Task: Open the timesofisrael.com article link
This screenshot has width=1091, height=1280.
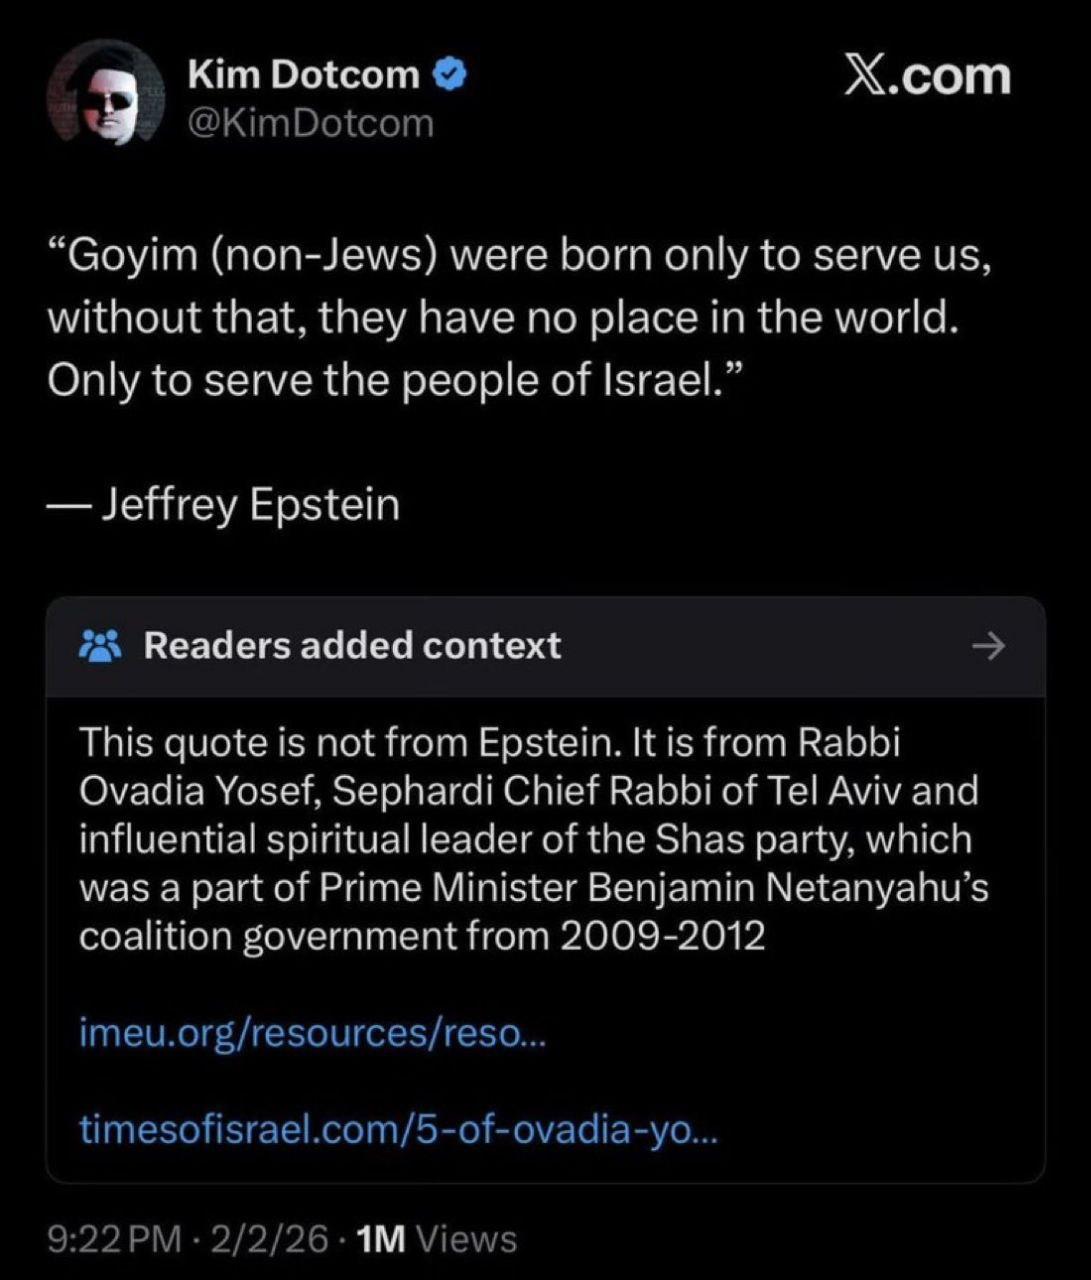Action: (x=398, y=1130)
